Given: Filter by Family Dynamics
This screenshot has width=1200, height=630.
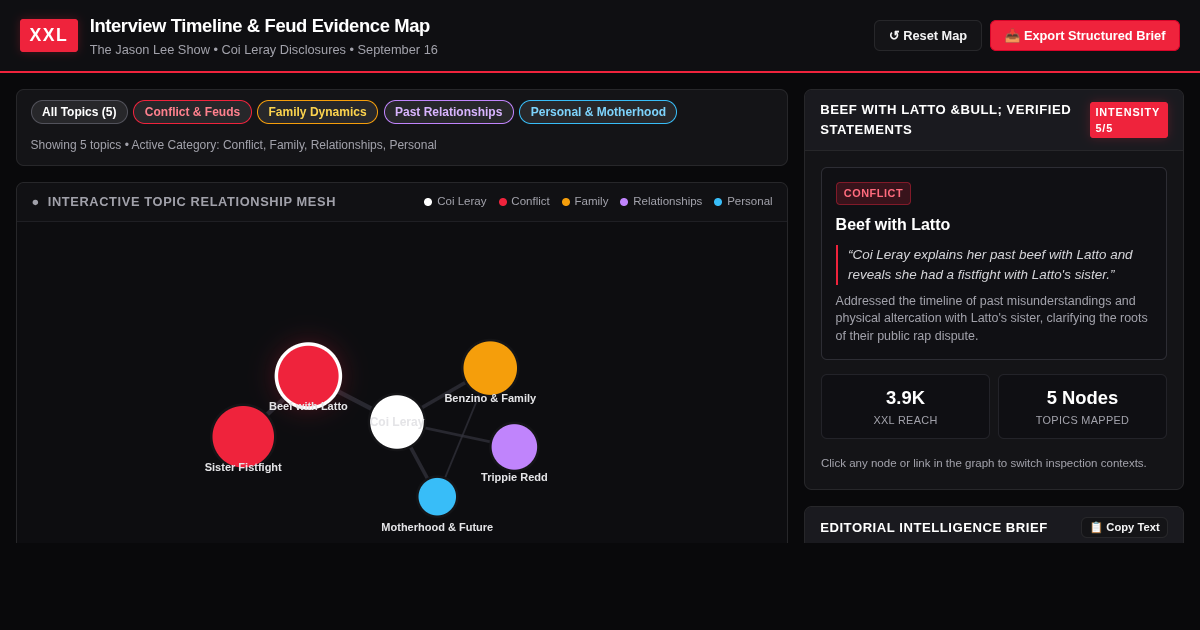Looking at the screenshot, I should (317, 112).
